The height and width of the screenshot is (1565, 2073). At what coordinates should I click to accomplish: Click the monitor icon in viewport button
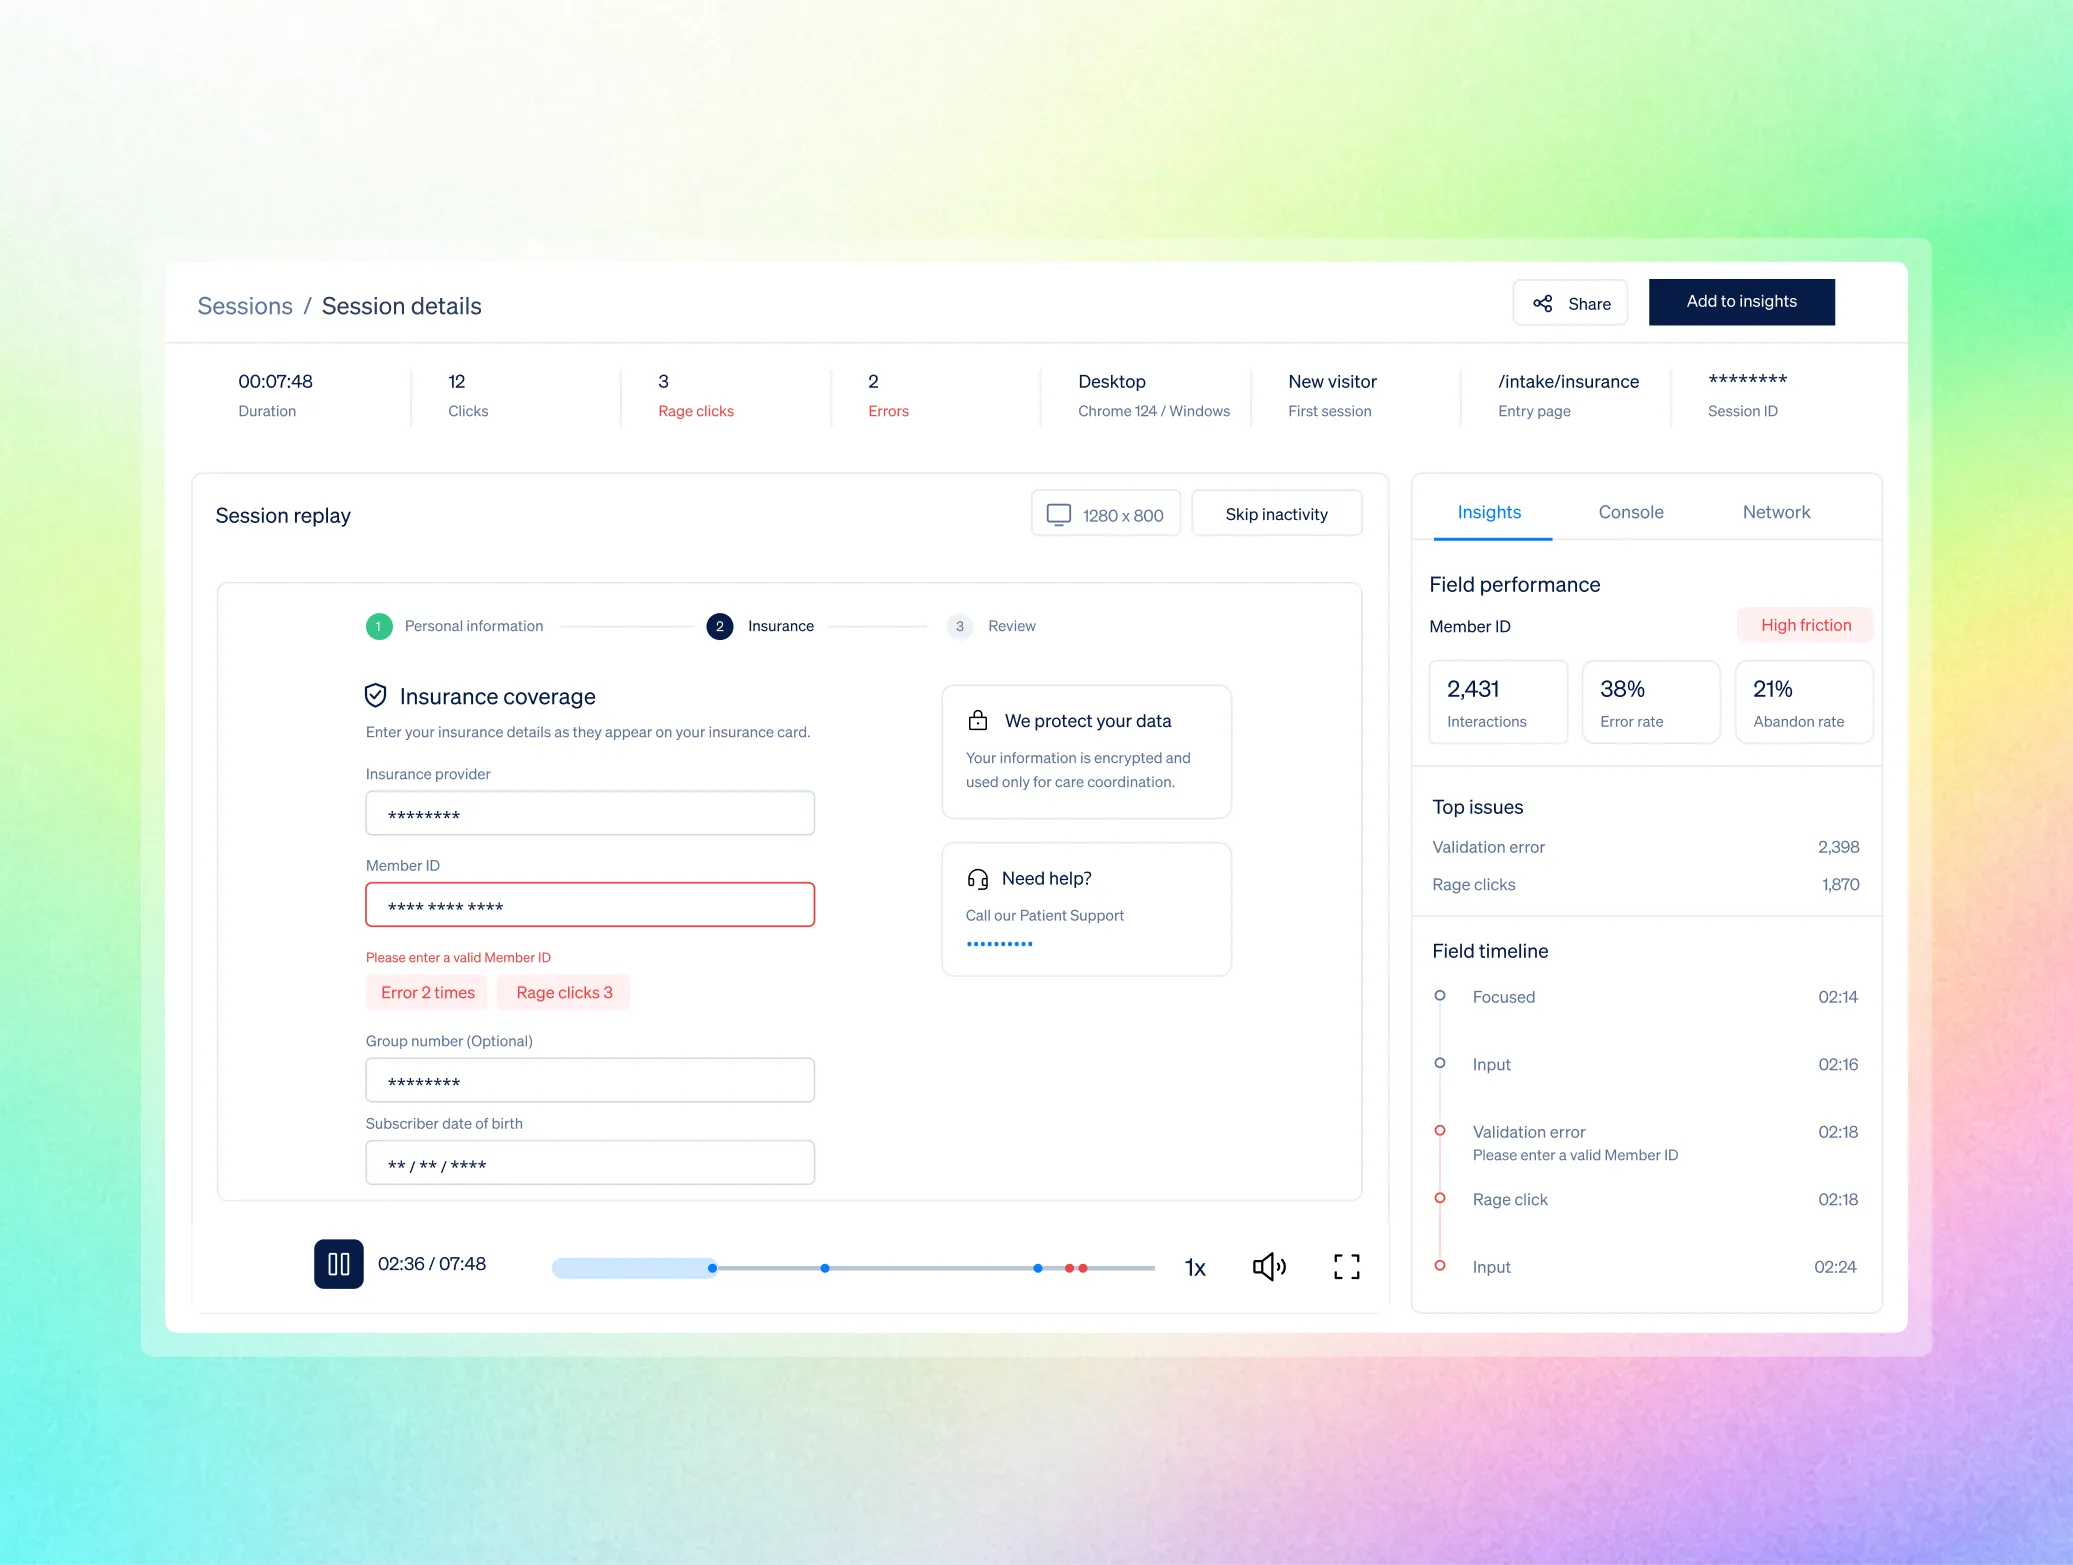pos(1058,515)
